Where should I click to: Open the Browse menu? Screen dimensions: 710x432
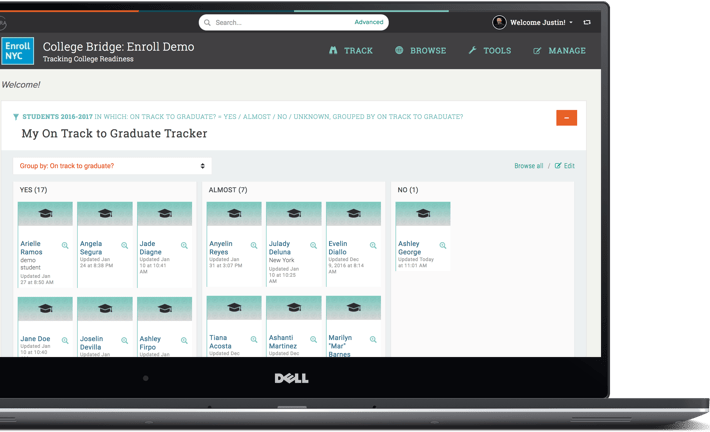pyautogui.click(x=420, y=51)
